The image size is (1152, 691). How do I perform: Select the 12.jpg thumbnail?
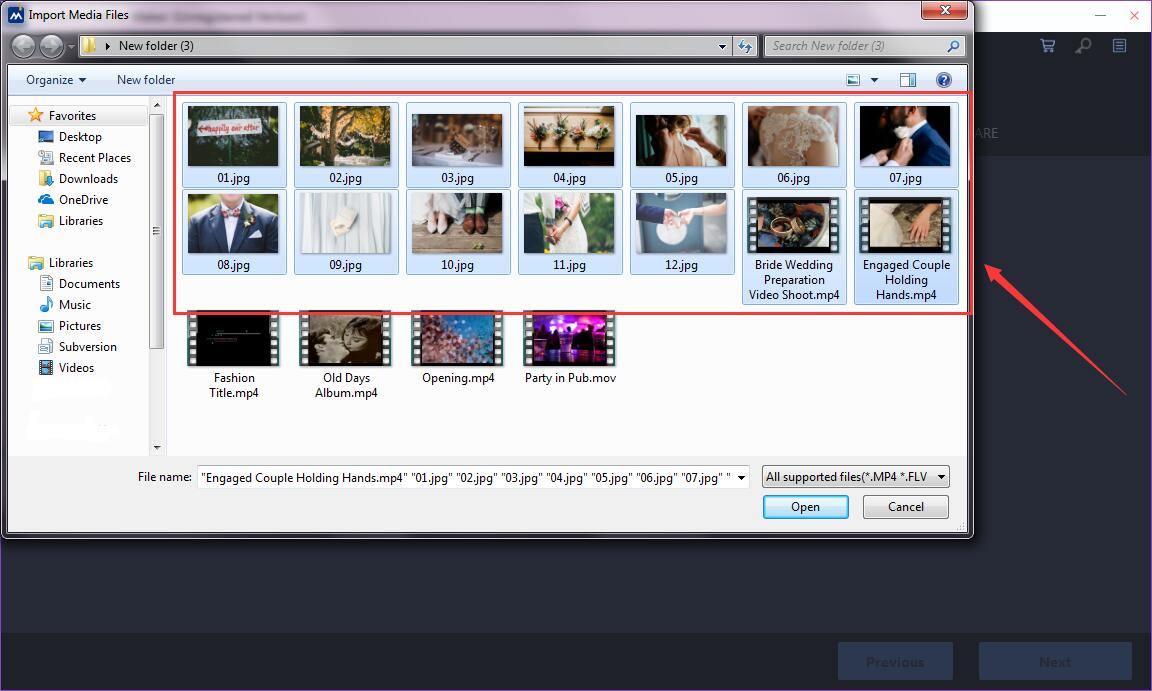pos(682,232)
